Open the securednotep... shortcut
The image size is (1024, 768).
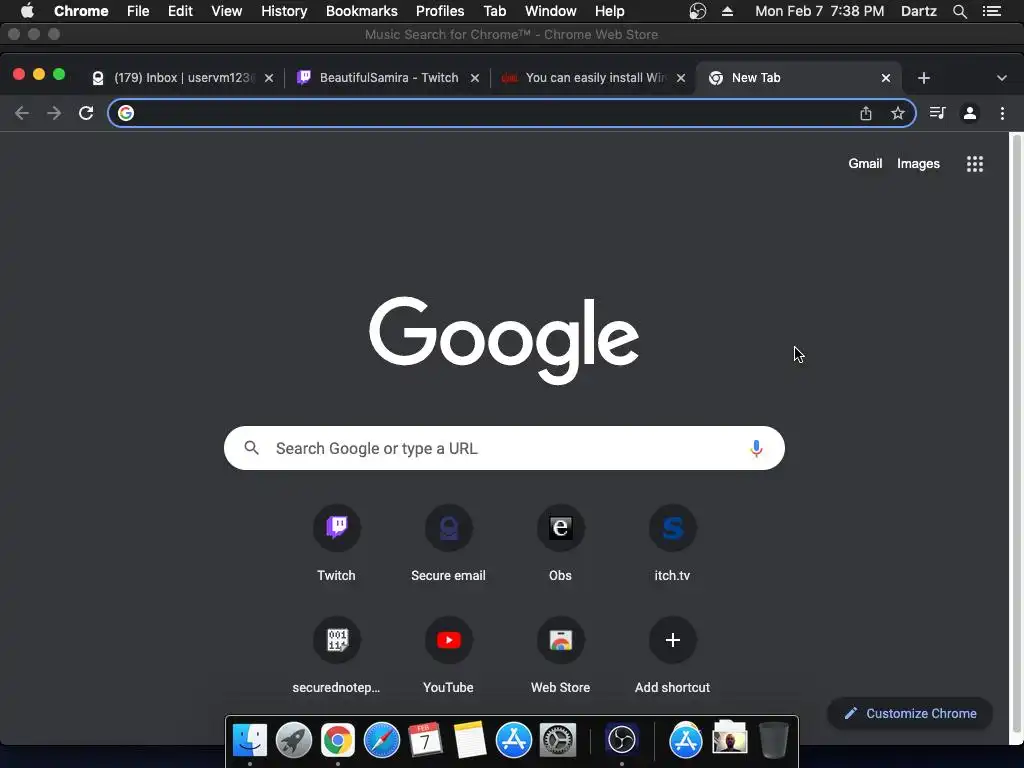336,655
